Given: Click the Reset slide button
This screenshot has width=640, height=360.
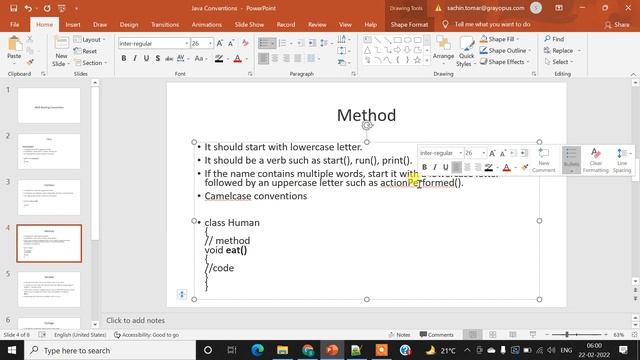Looking at the screenshot, I should (x=85, y=51).
